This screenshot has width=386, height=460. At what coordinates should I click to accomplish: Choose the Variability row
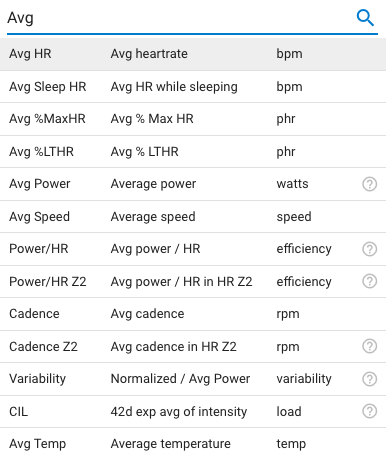[x=193, y=379]
